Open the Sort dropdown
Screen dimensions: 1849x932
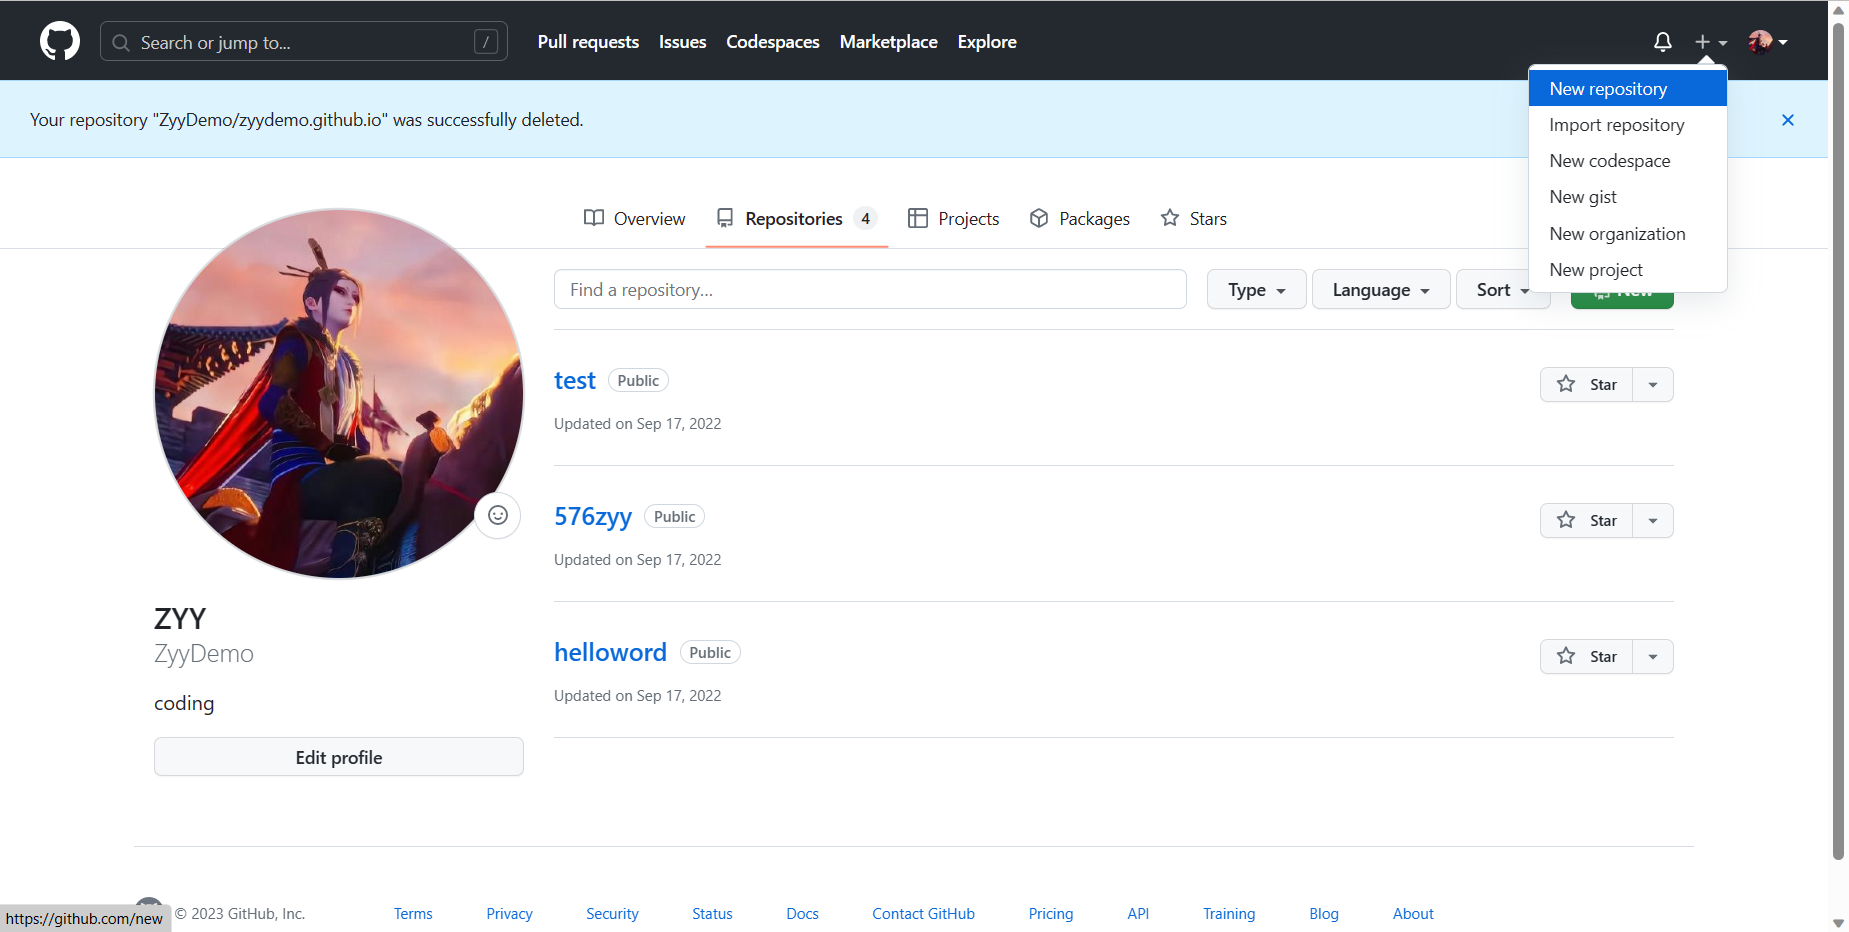click(1502, 290)
